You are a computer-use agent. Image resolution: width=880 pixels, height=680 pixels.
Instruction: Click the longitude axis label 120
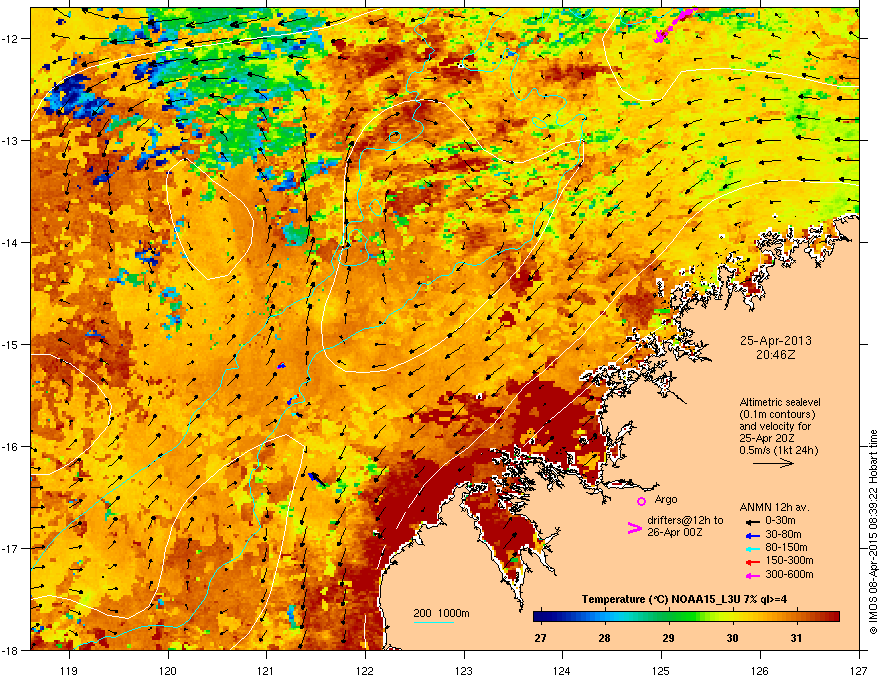[x=168, y=670]
